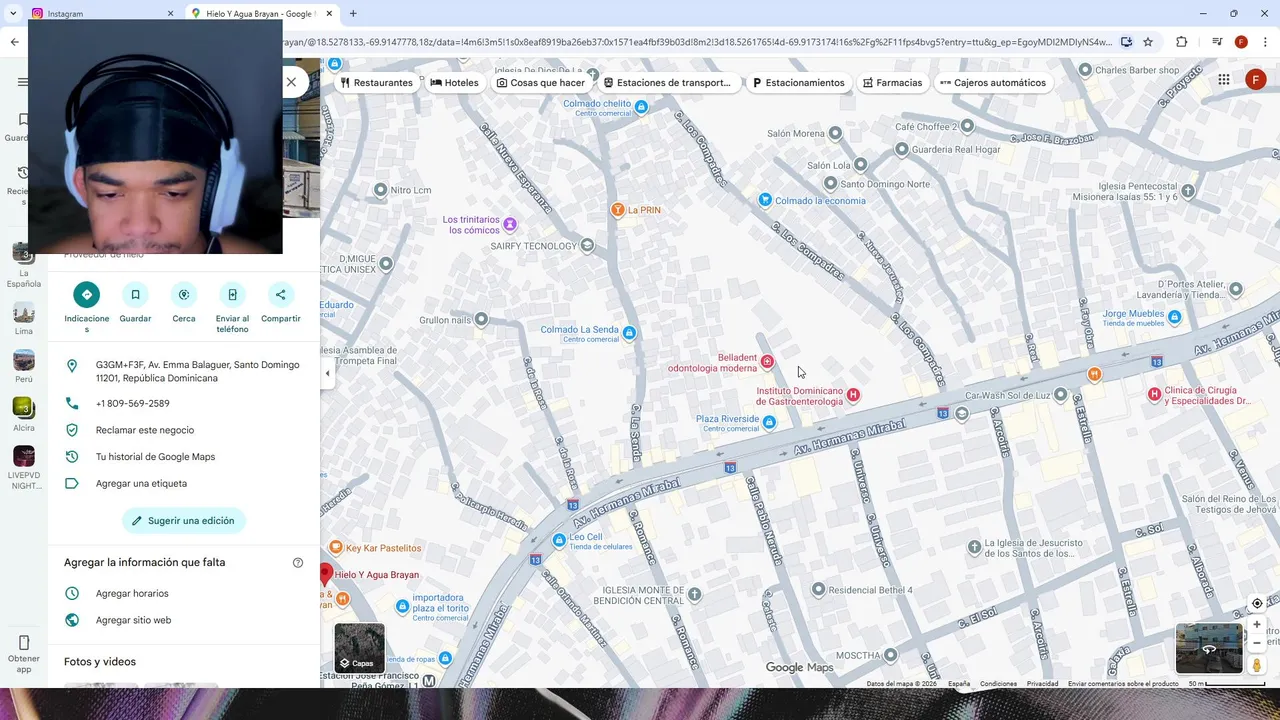Open help icon beside missing information
The height and width of the screenshot is (720, 1280).
298,563
